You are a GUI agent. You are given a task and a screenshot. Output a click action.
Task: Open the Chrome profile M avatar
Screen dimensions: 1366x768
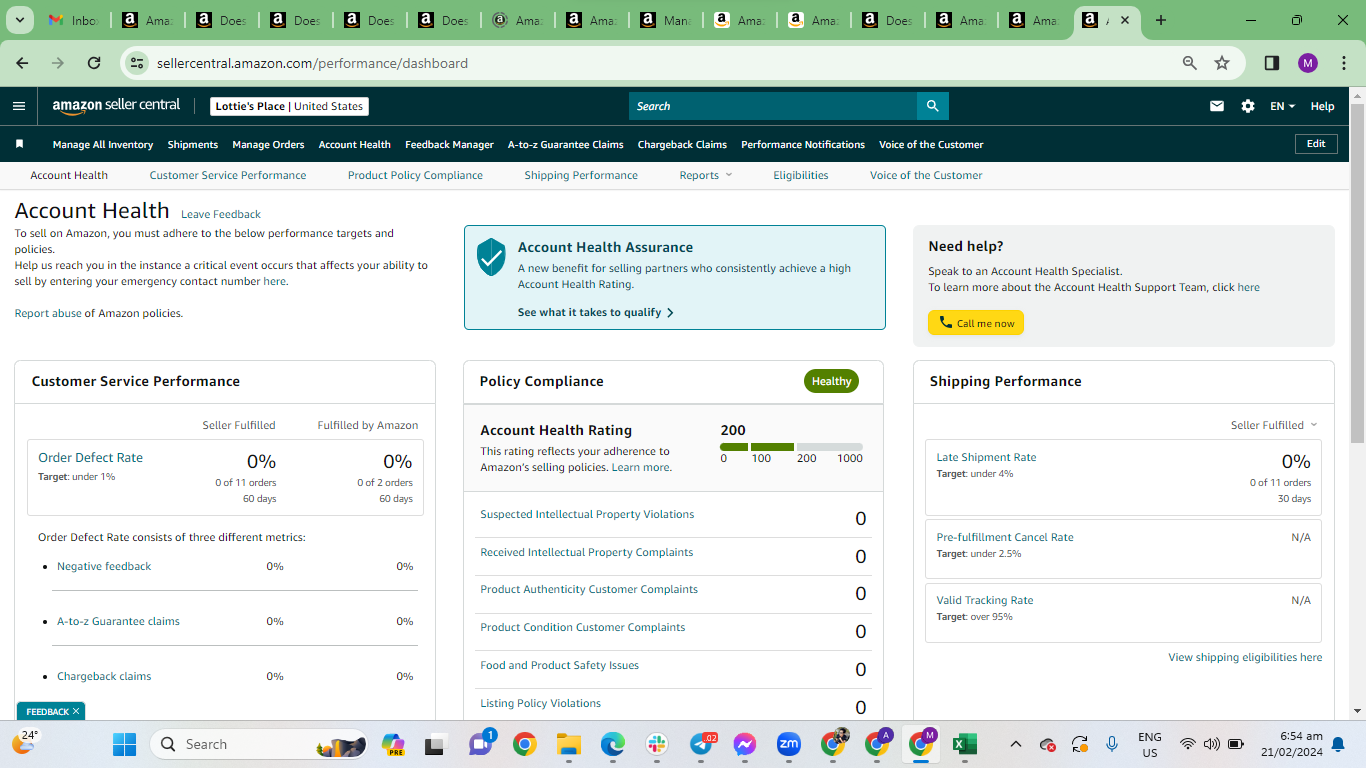coord(1308,63)
